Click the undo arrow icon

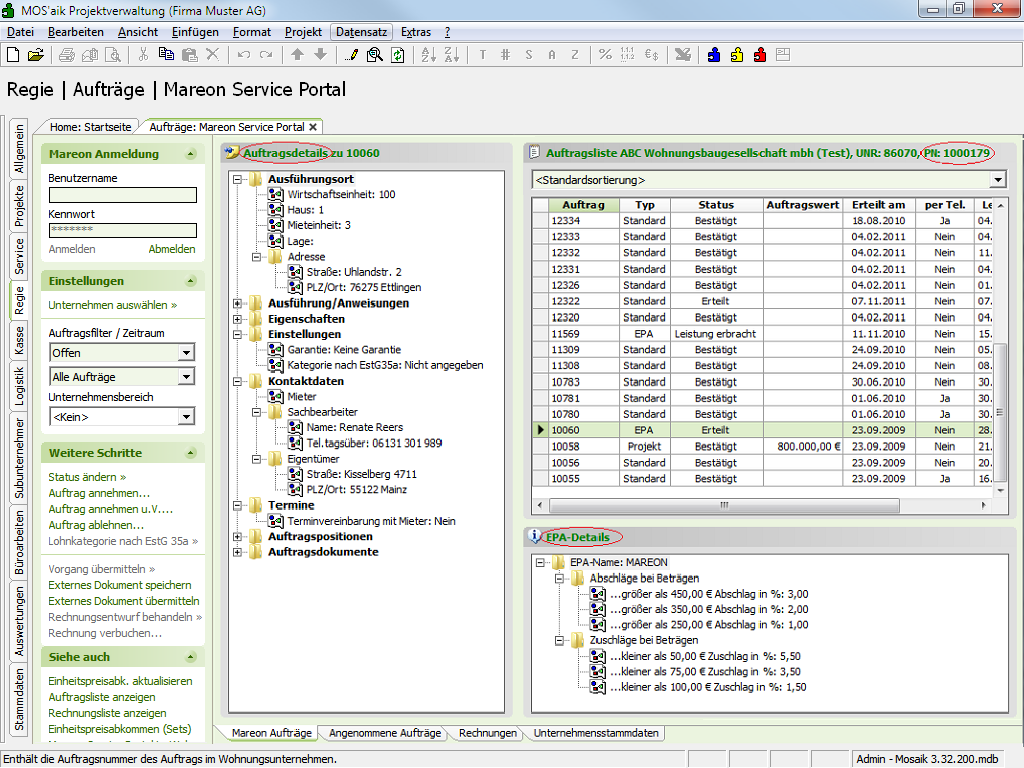[x=244, y=55]
